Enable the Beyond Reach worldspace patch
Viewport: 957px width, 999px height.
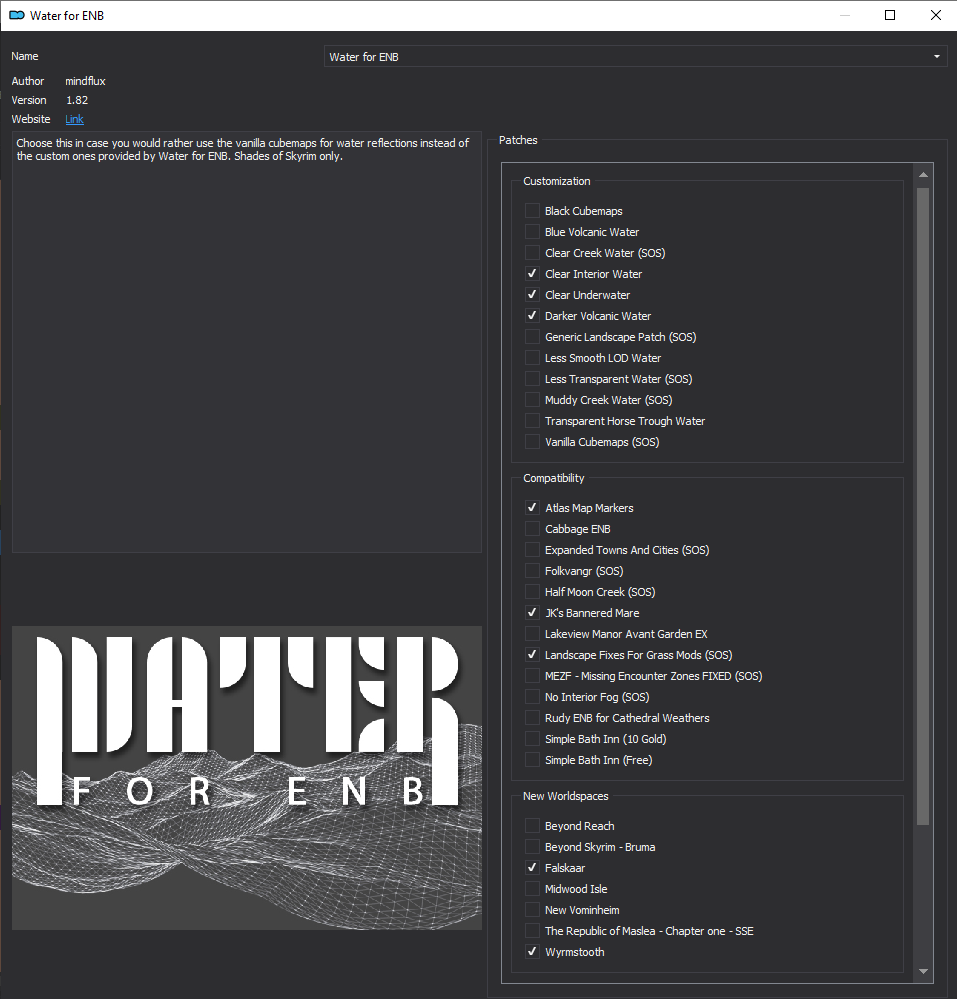click(532, 826)
